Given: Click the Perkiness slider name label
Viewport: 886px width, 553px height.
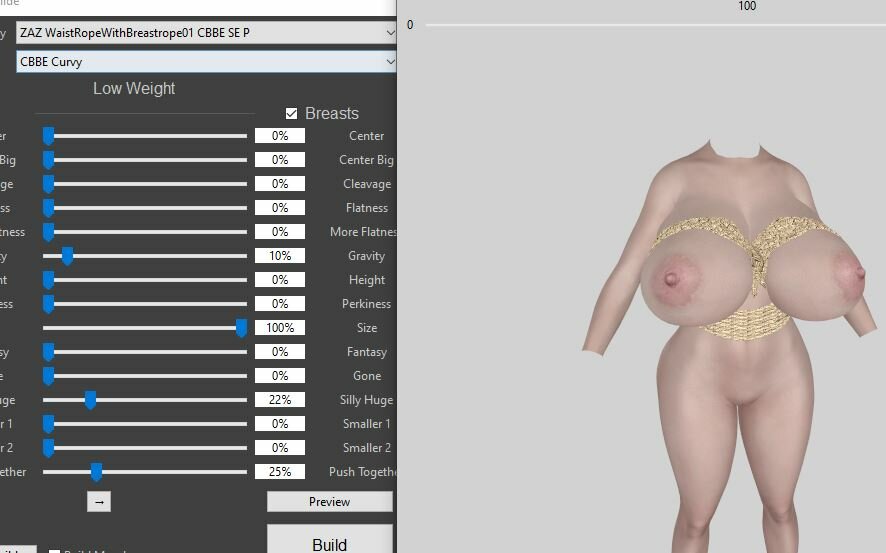Looking at the screenshot, I should click(x=366, y=304).
